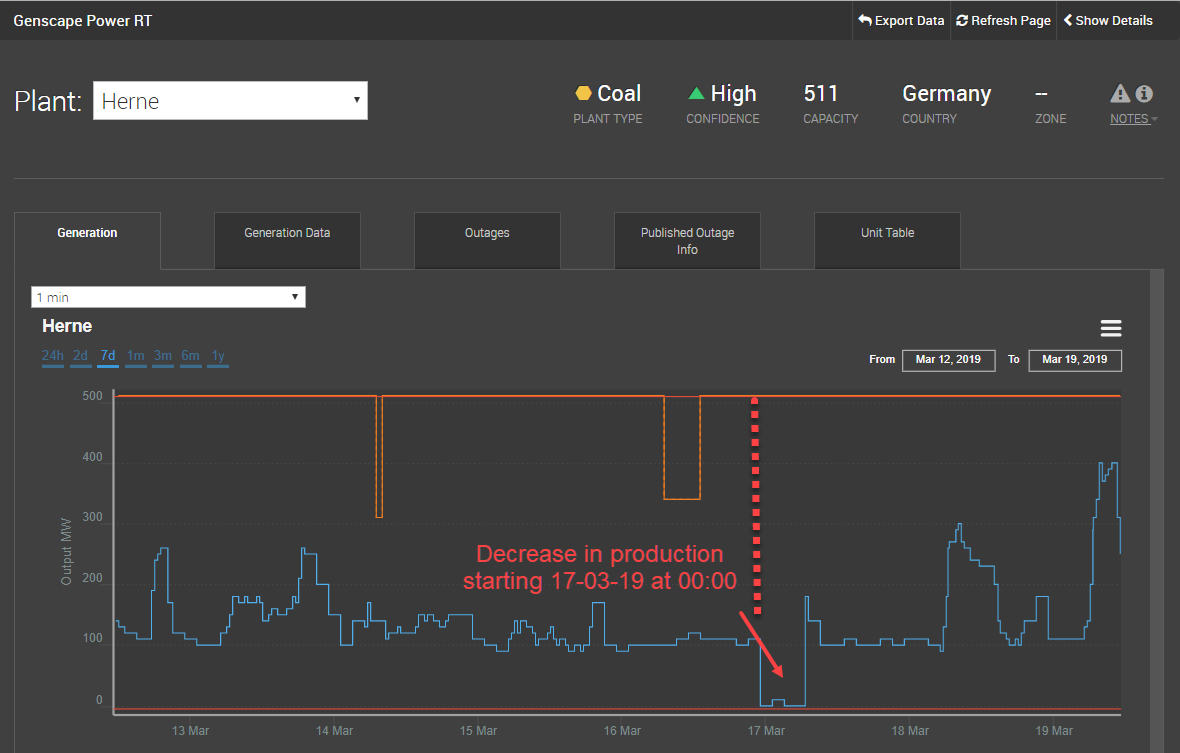Select the 3m range option
The height and width of the screenshot is (753, 1180).
[163, 356]
